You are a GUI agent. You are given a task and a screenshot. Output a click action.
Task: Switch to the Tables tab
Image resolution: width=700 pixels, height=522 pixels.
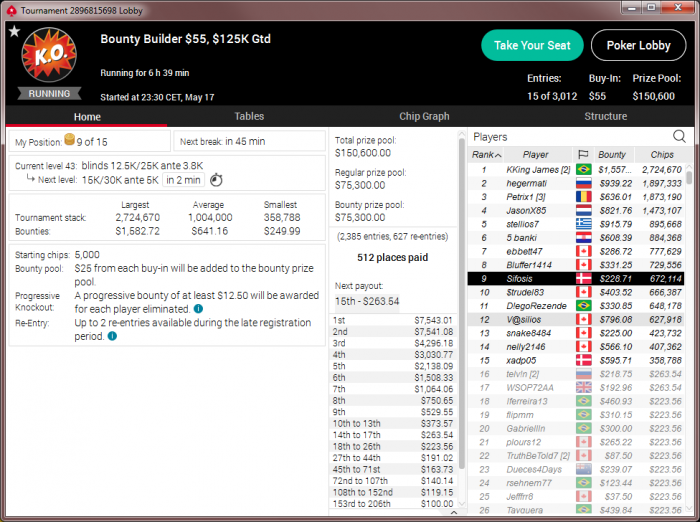click(x=249, y=116)
